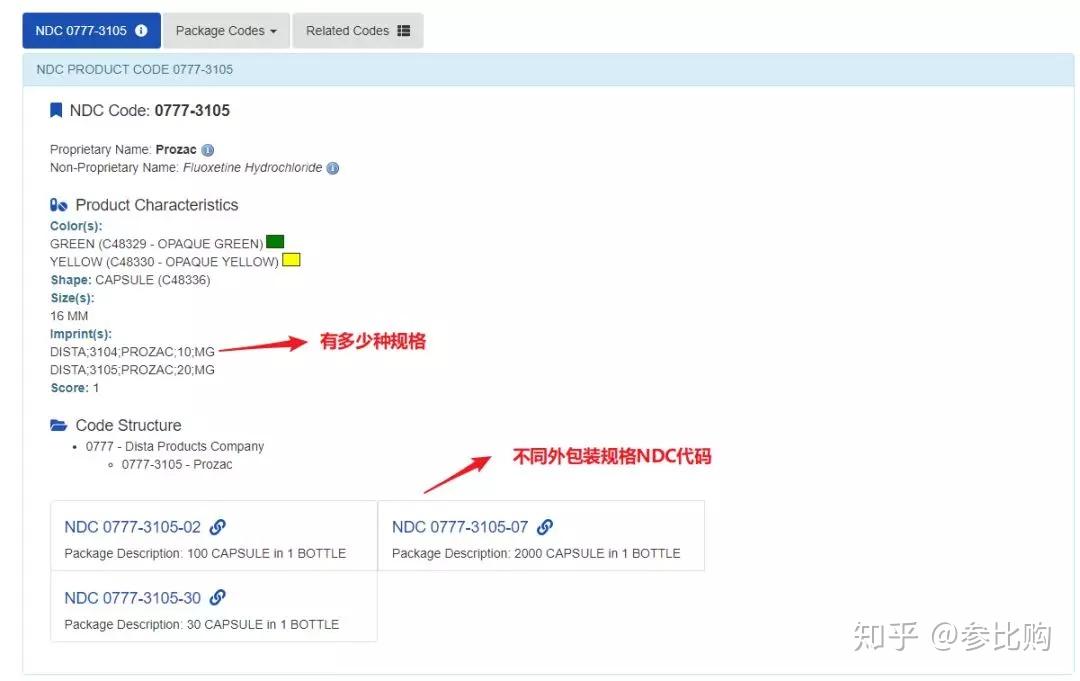This screenshot has width=1080, height=681.
Task: Open the Package Codes dropdown
Action: [226, 30]
